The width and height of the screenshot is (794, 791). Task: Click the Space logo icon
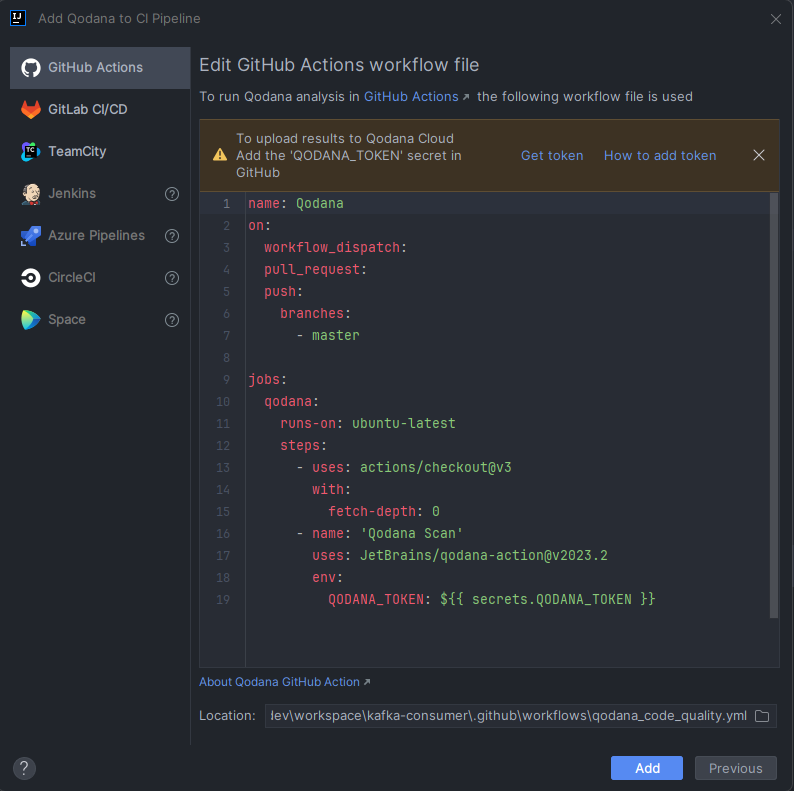pos(31,320)
